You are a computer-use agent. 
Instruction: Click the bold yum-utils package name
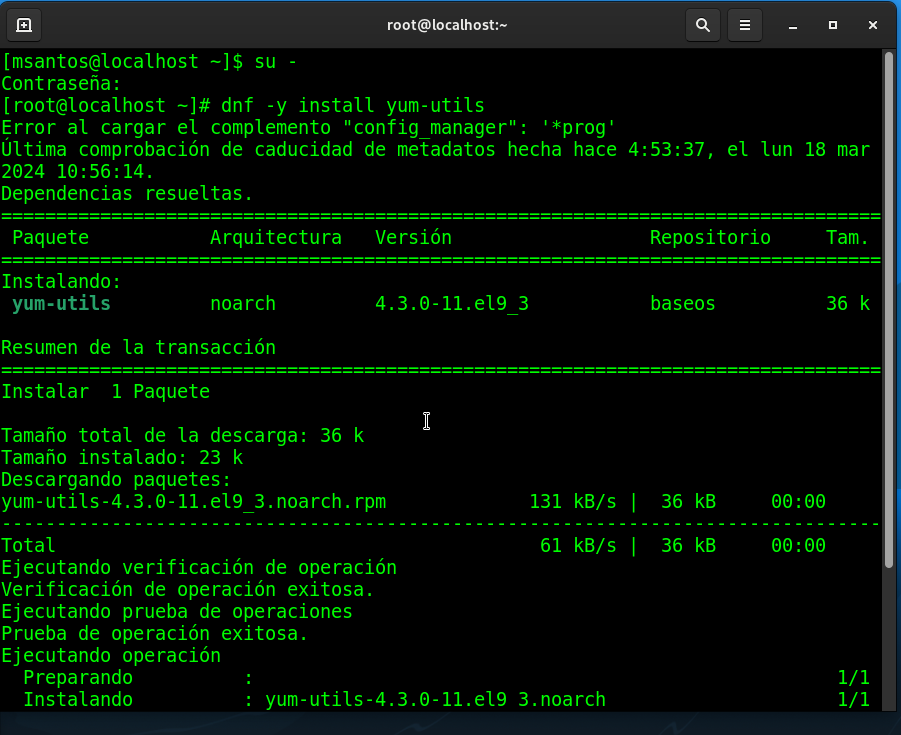[x=61, y=303]
